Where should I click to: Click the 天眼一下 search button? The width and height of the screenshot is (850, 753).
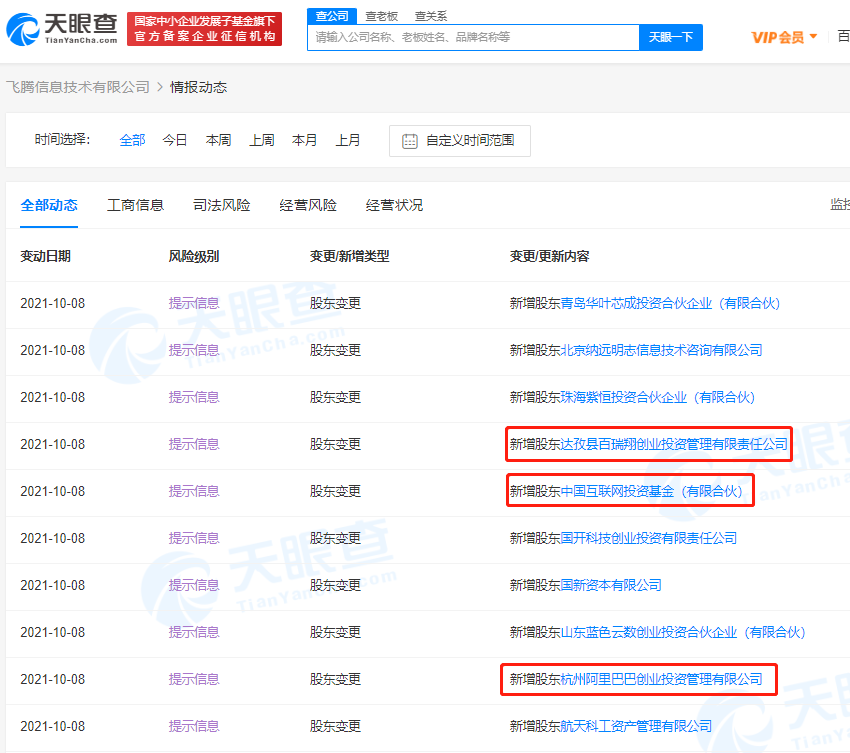(670, 37)
